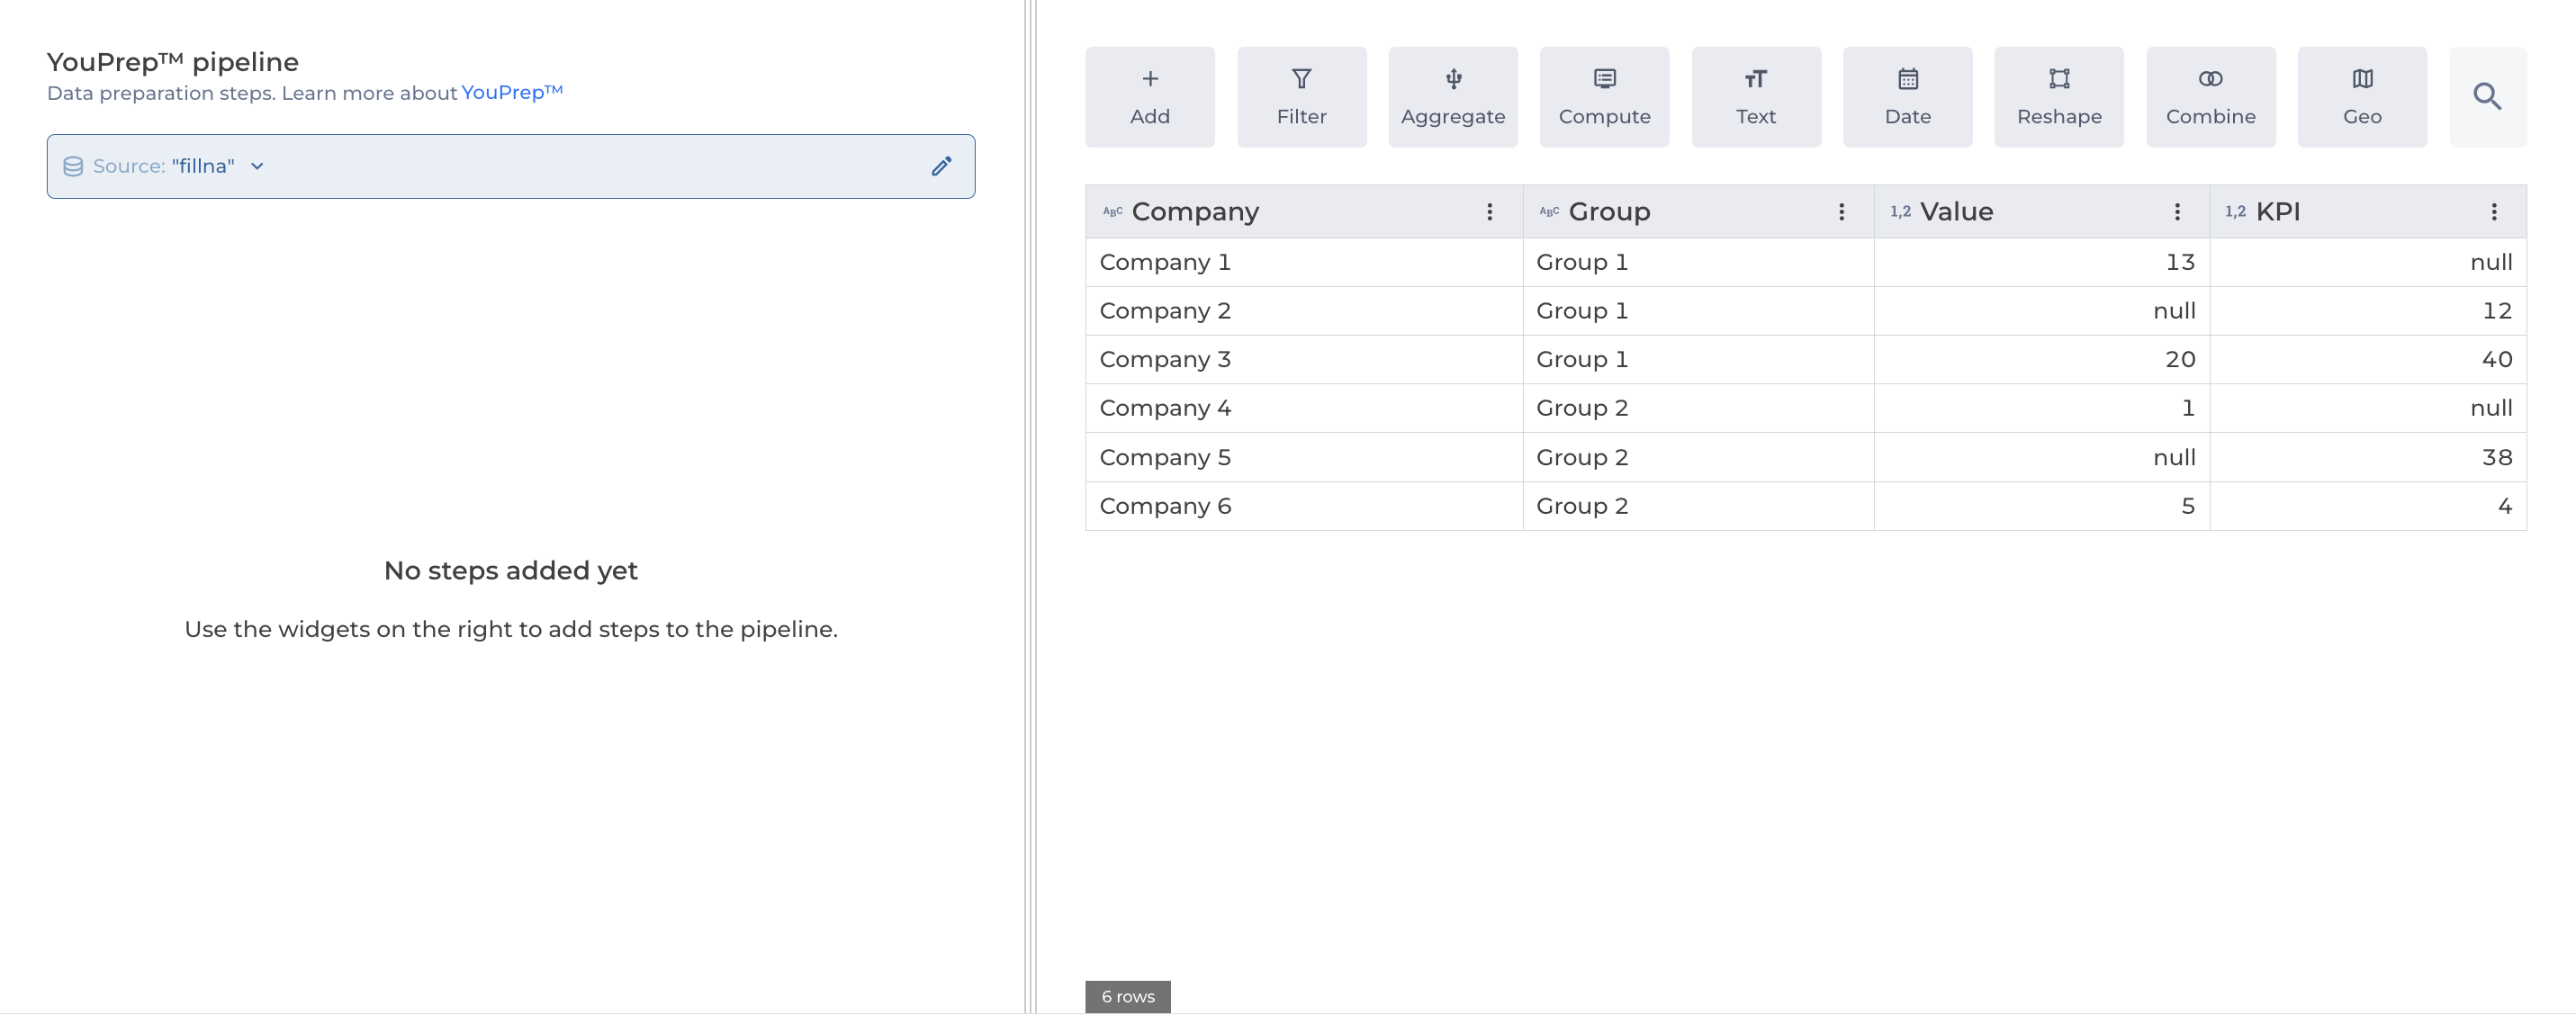Expand the Source "fillna" chevron

[x=257, y=166]
